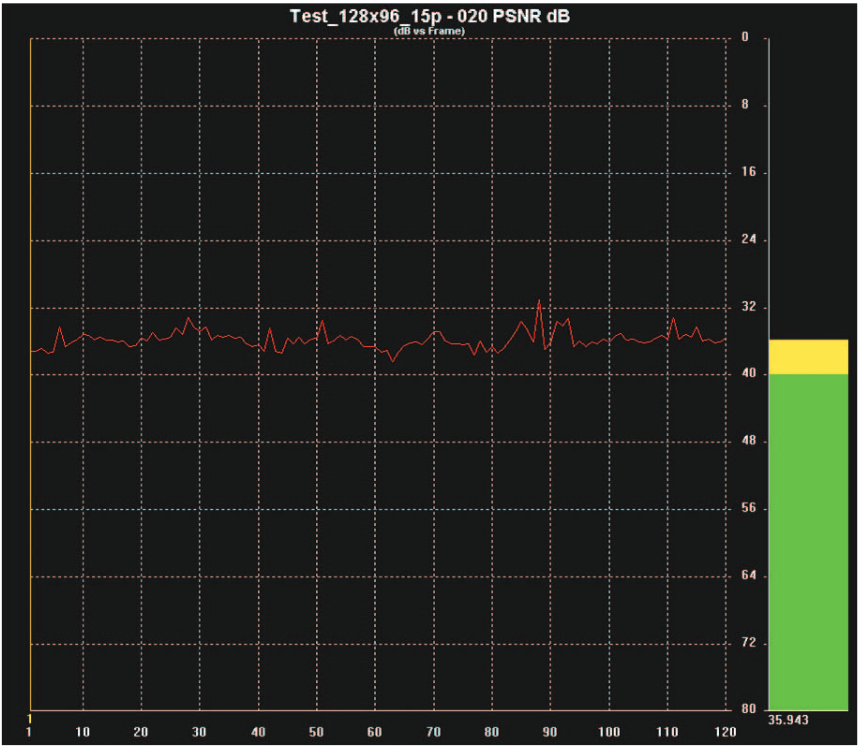Click the x-axis label 60
Image resolution: width=860 pixels, height=746 pixels.
tap(375, 732)
